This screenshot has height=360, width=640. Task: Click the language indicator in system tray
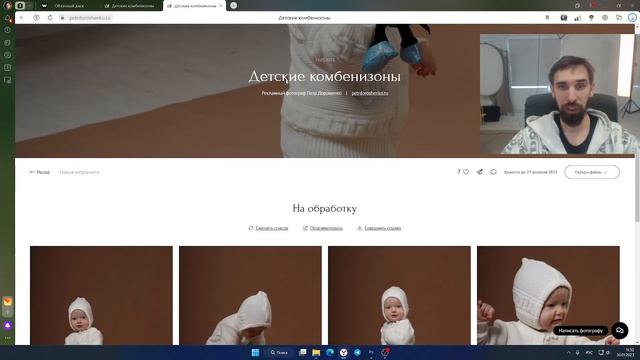pos(589,352)
